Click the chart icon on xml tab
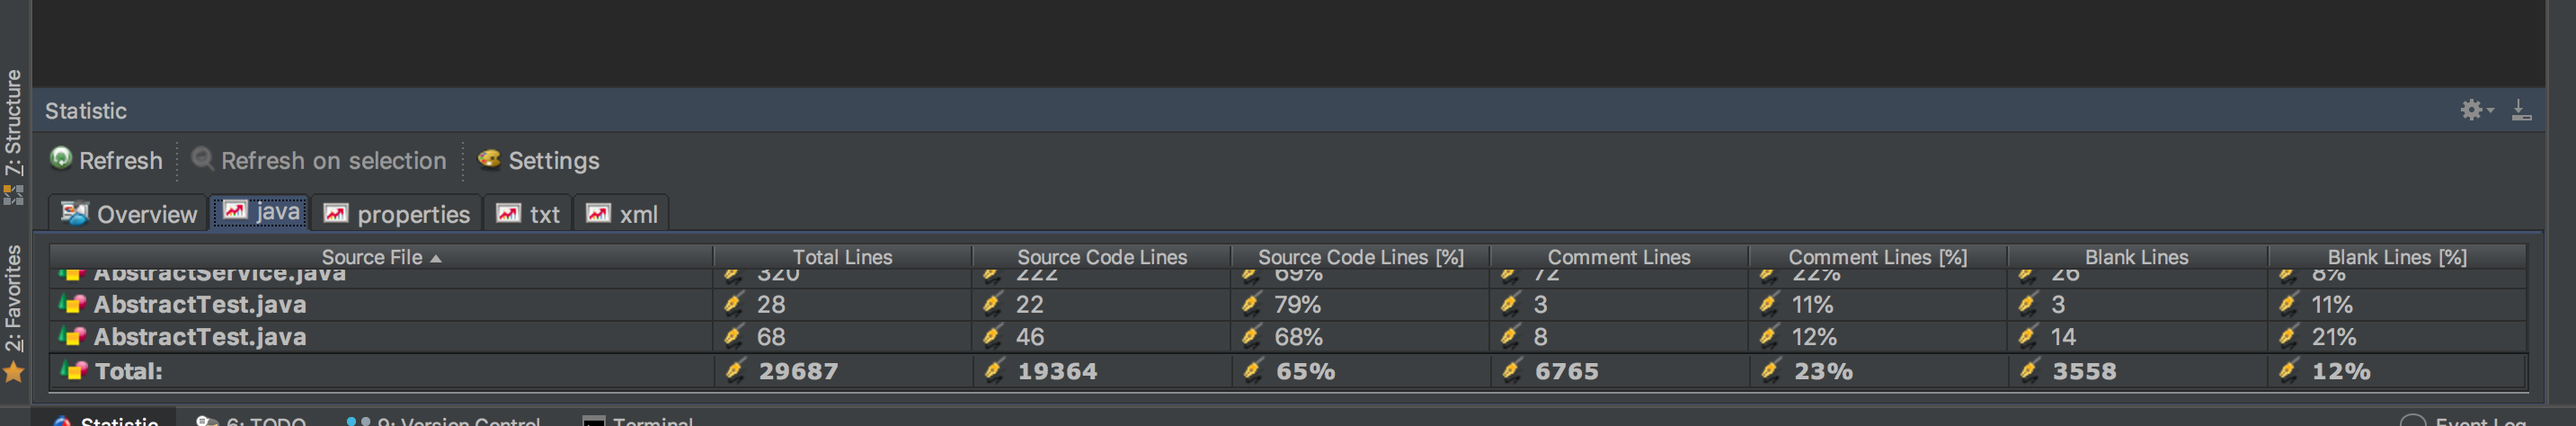Viewport: 2576px width, 426px height. [x=598, y=213]
